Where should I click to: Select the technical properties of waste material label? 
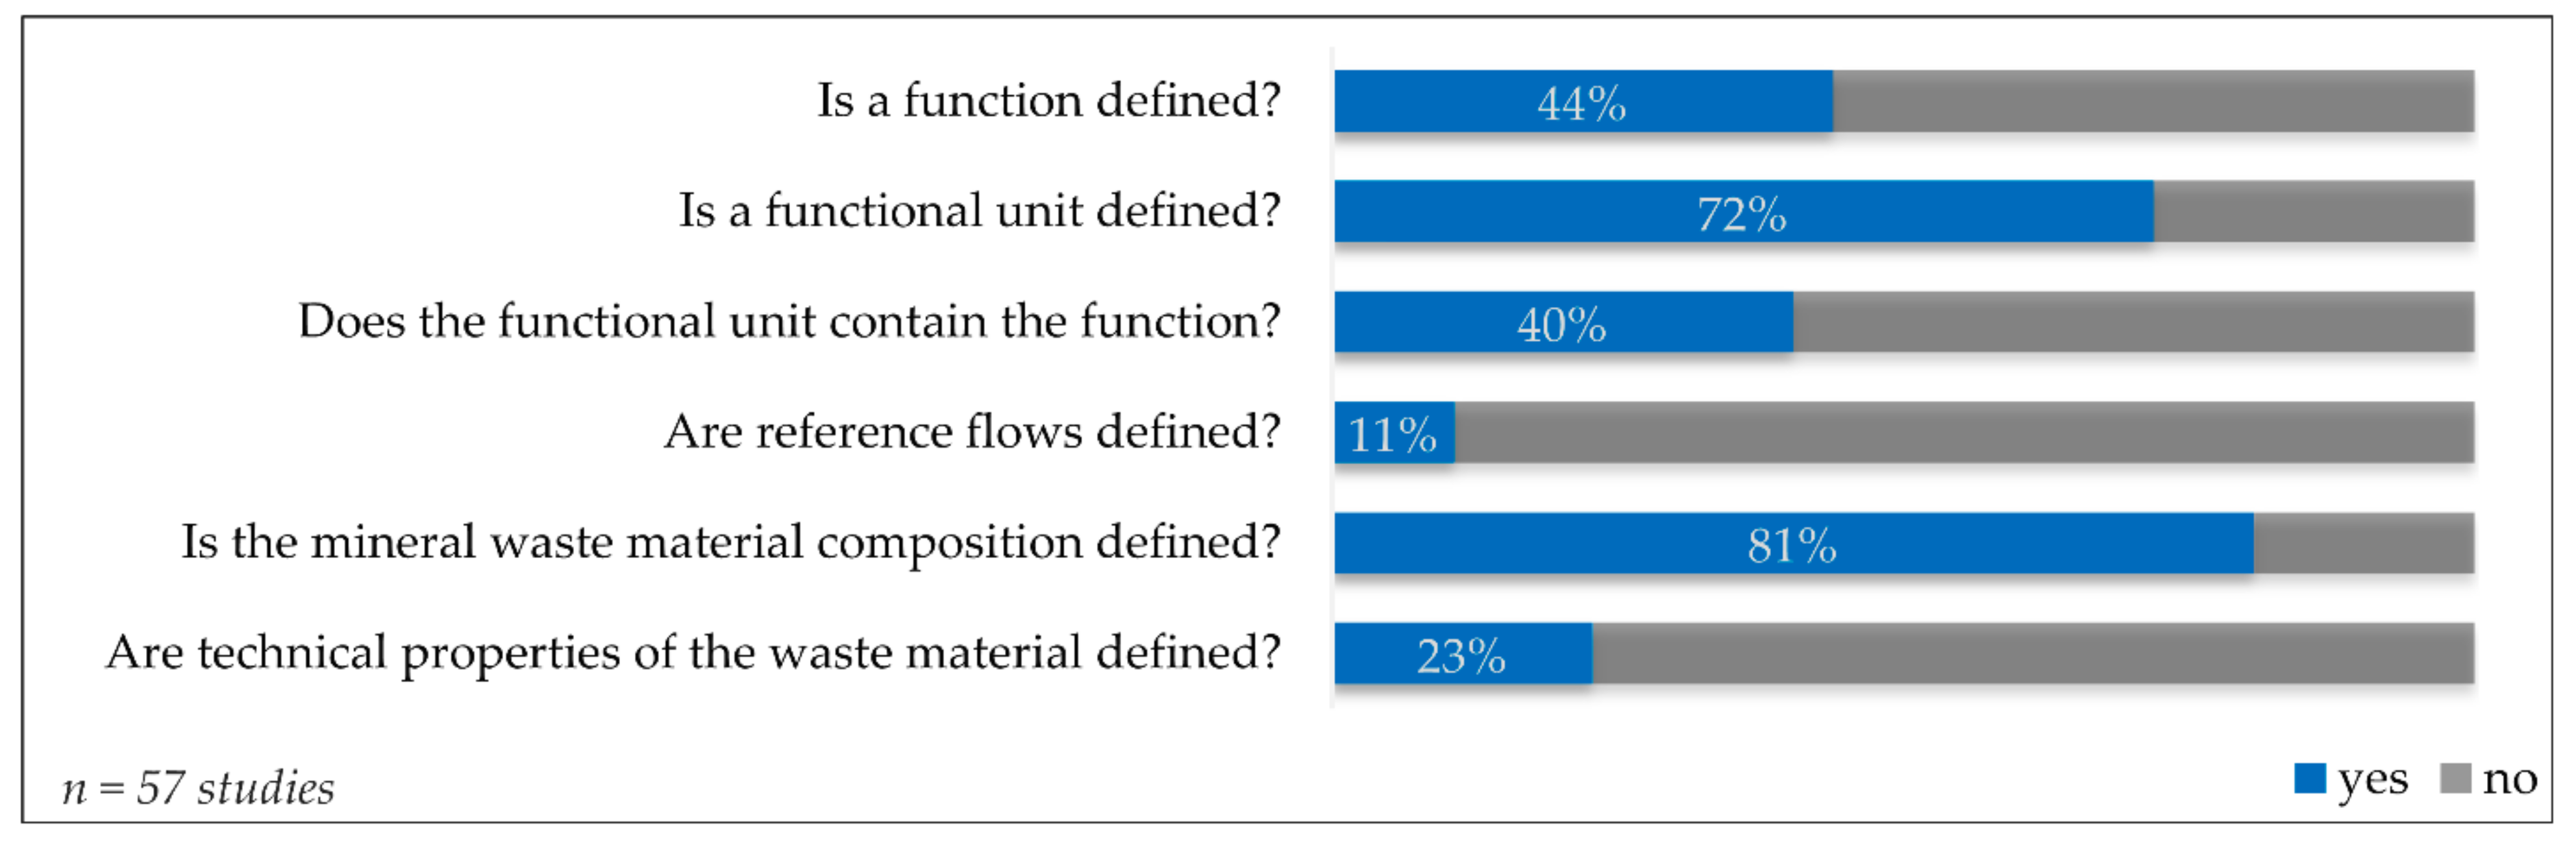pyautogui.click(x=693, y=653)
